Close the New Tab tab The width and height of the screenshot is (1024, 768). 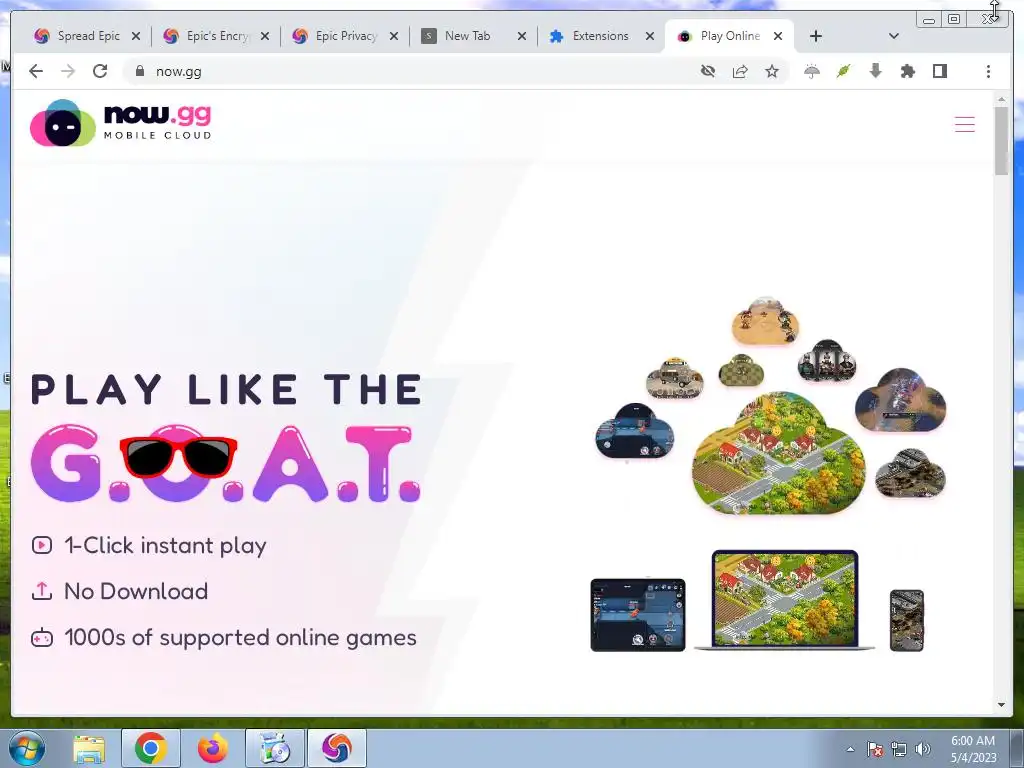[x=522, y=36]
